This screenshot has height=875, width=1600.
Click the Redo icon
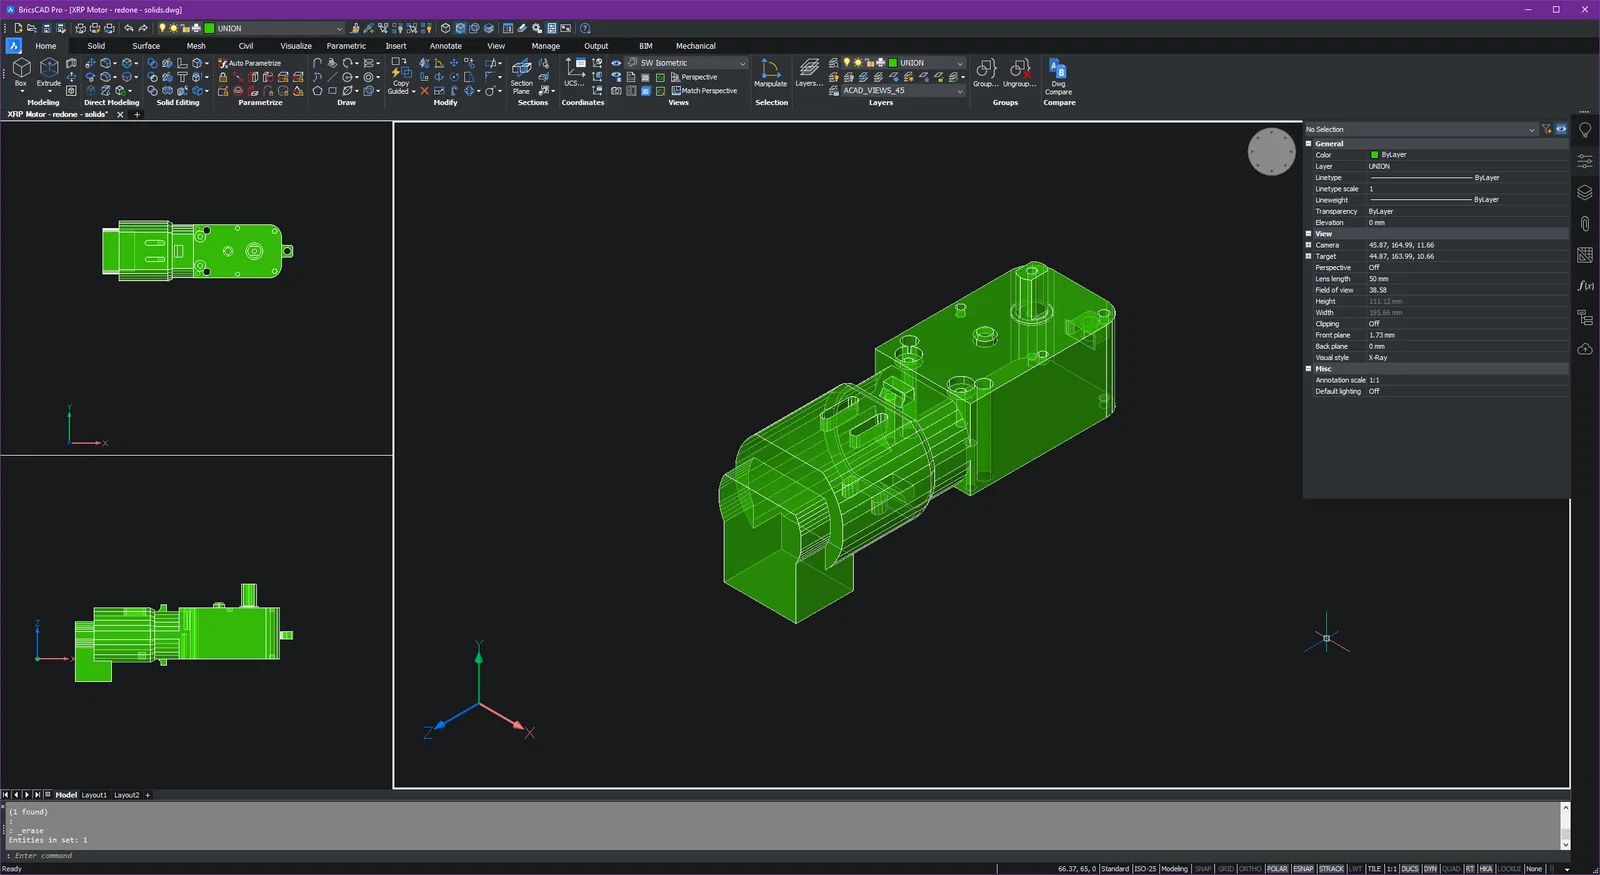click(143, 28)
